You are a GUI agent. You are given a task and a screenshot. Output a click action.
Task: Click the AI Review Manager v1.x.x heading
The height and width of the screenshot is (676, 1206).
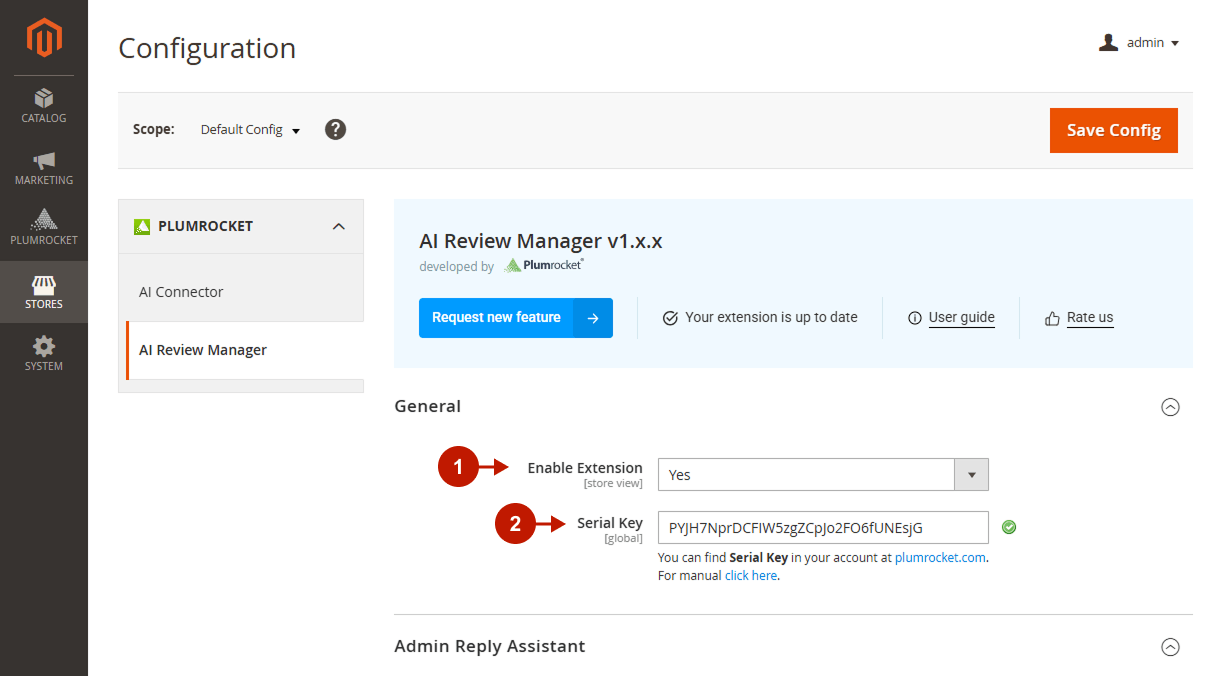tap(541, 241)
